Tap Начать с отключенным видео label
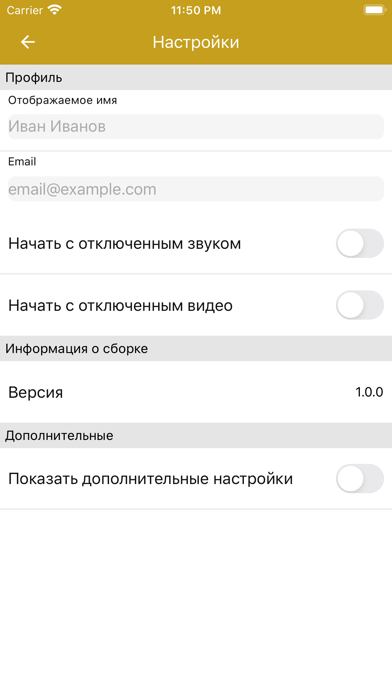392x696 pixels. [x=120, y=305]
